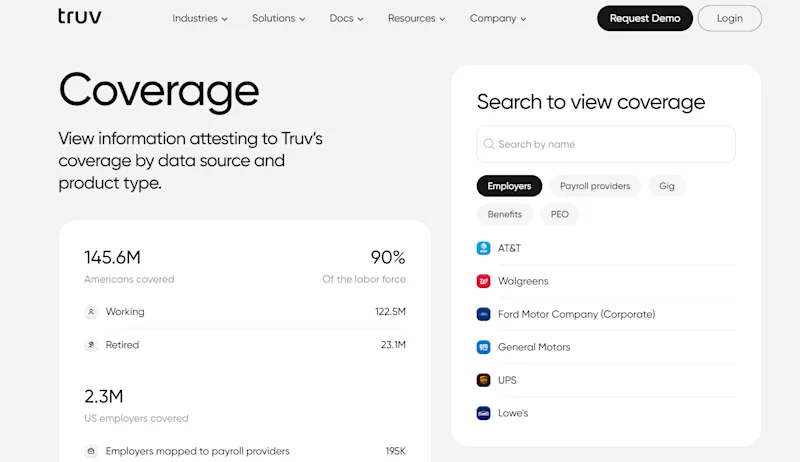The image size is (800, 462).
Task: Expand the Solutions menu
Action: tap(279, 18)
